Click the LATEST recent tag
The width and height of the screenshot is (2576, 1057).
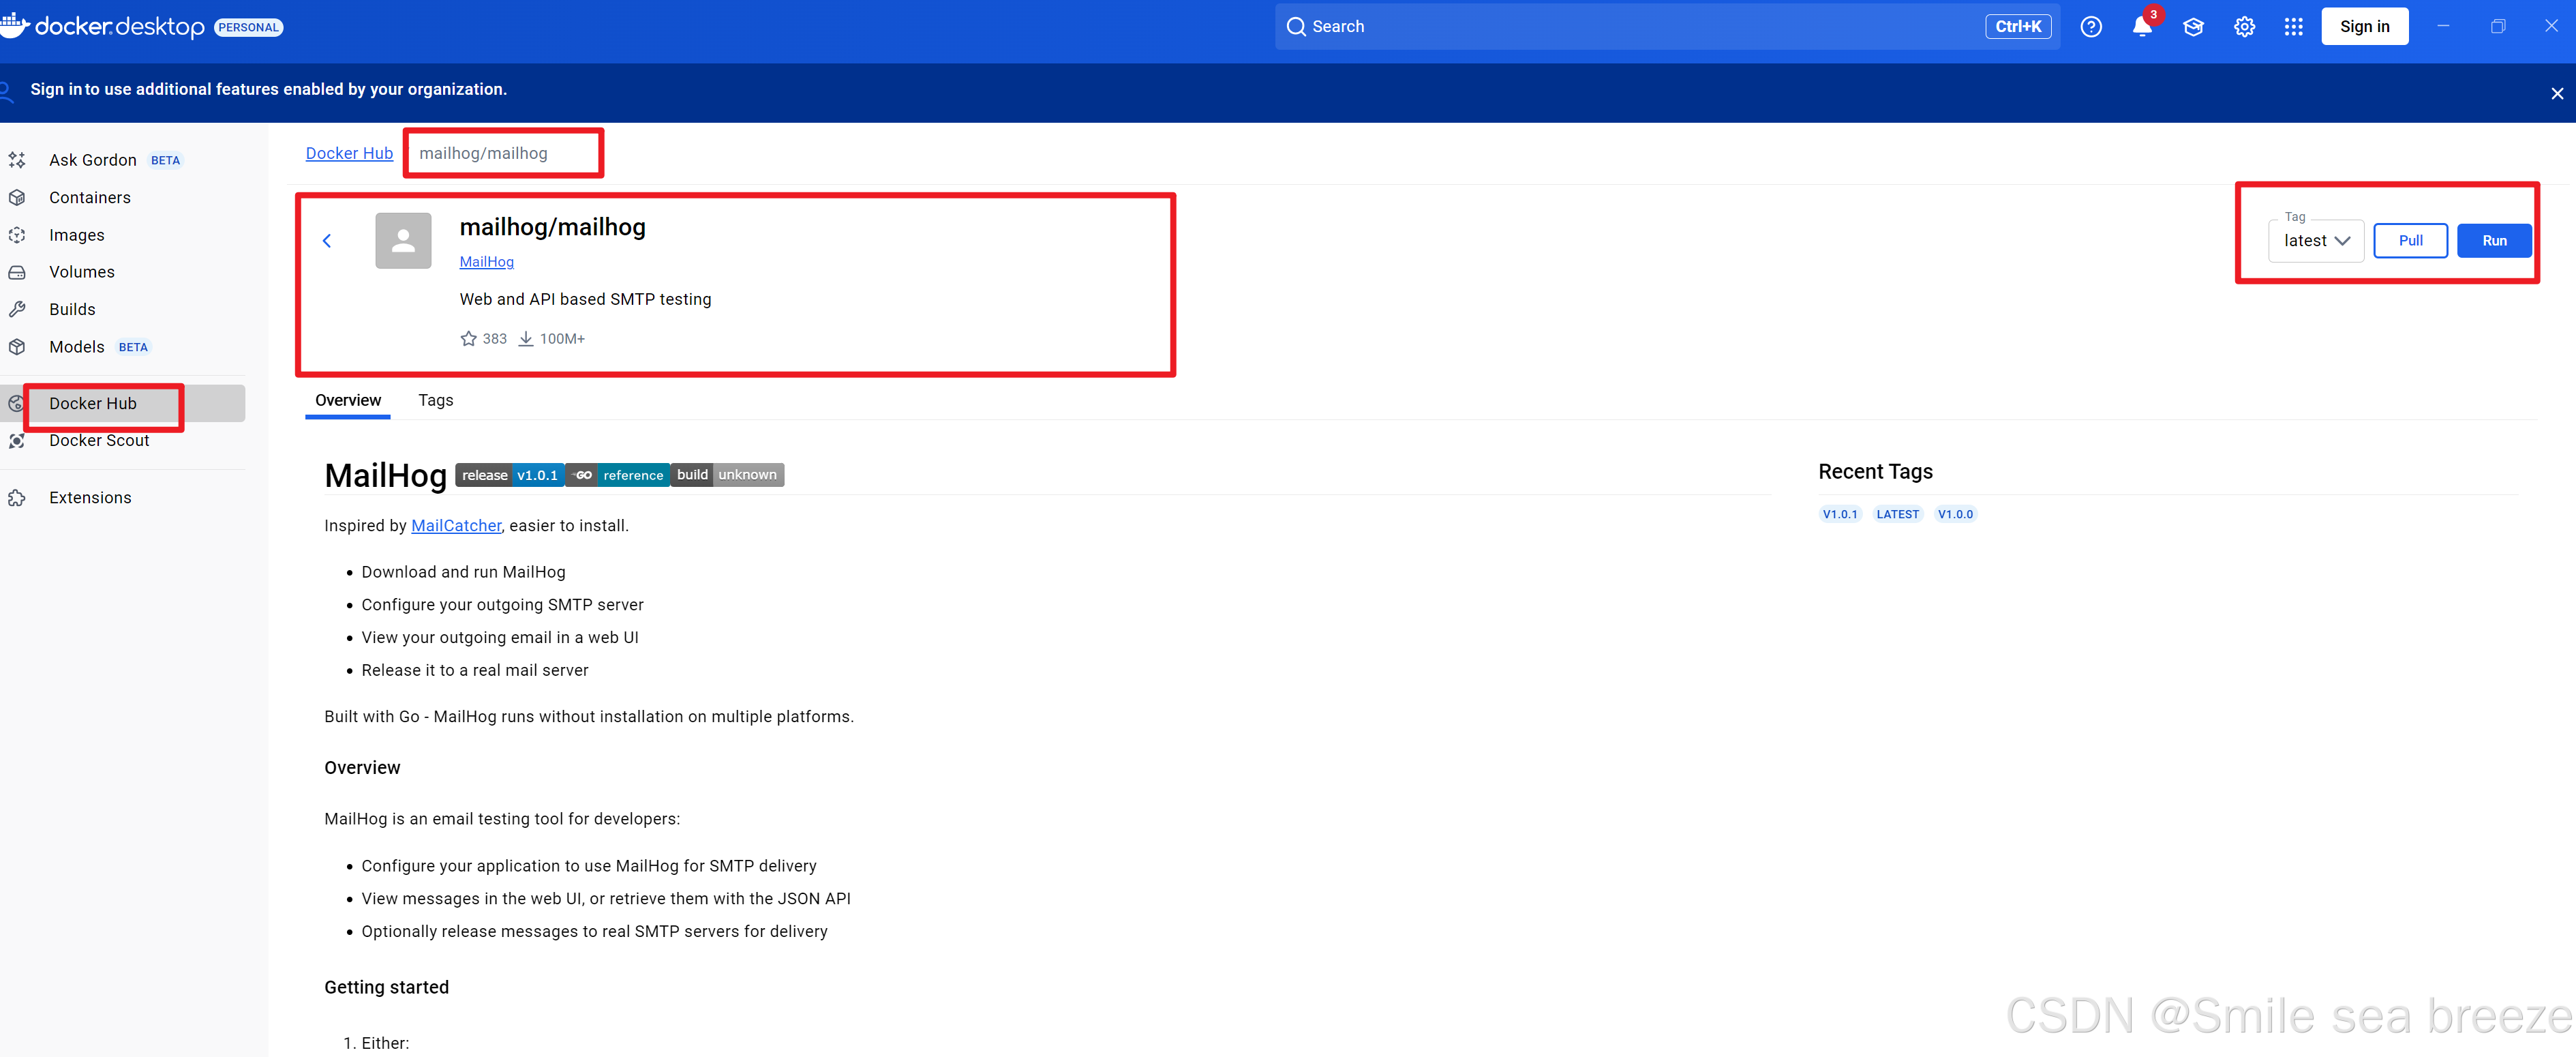click(x=1897, y=515)
